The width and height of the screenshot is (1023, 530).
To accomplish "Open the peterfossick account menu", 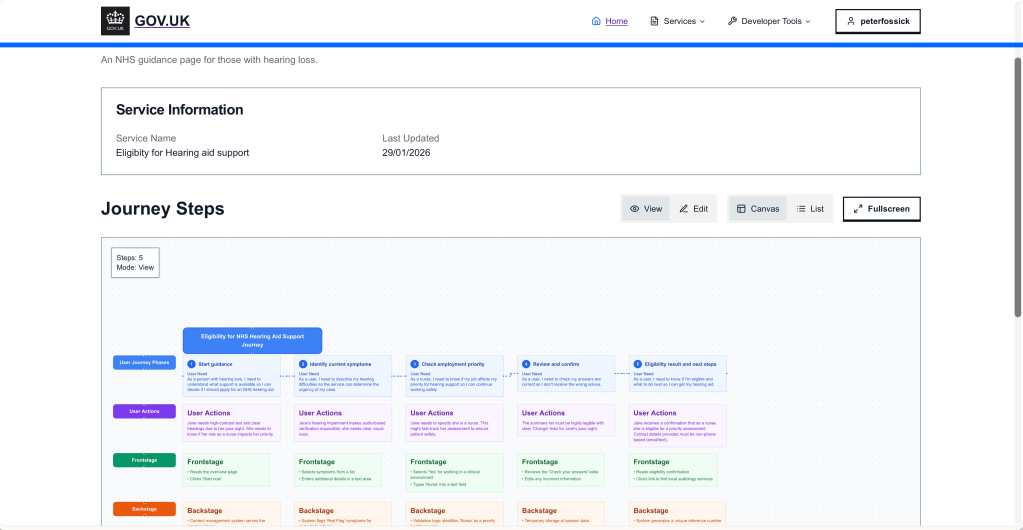I will click(x=878, y=21).
